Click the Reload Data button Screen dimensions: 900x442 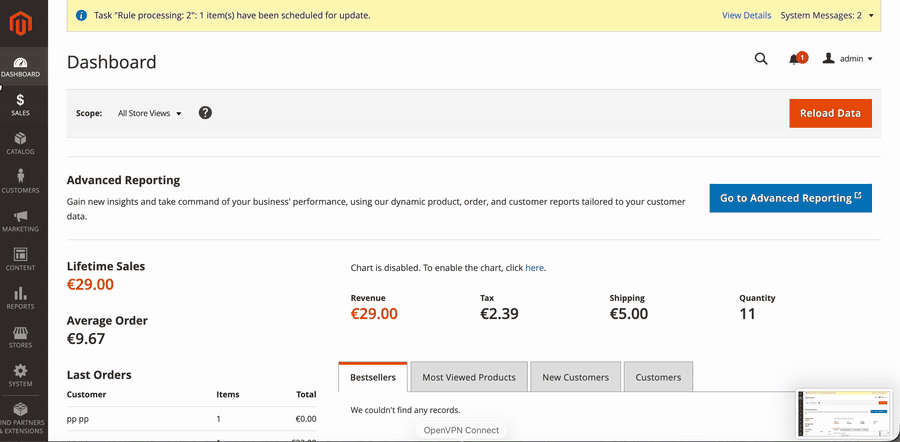(x=831, y=113)
